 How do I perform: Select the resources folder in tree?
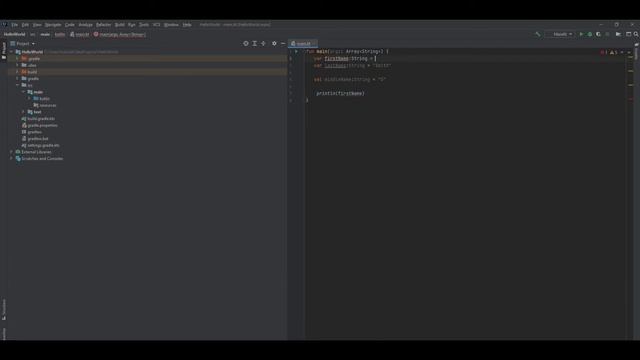pyautogui.click(x=45, y=105)
